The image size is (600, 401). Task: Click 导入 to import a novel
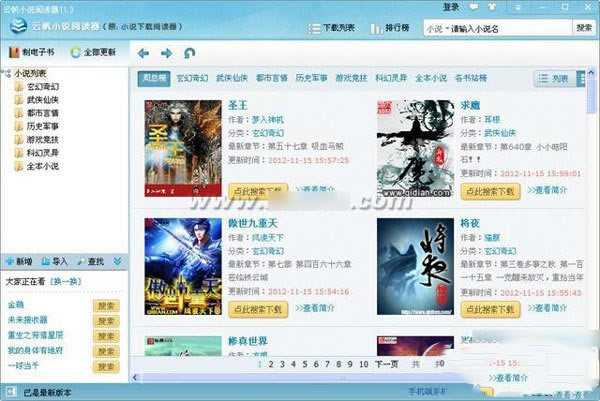pyautogui.click(x=54, y=261)
